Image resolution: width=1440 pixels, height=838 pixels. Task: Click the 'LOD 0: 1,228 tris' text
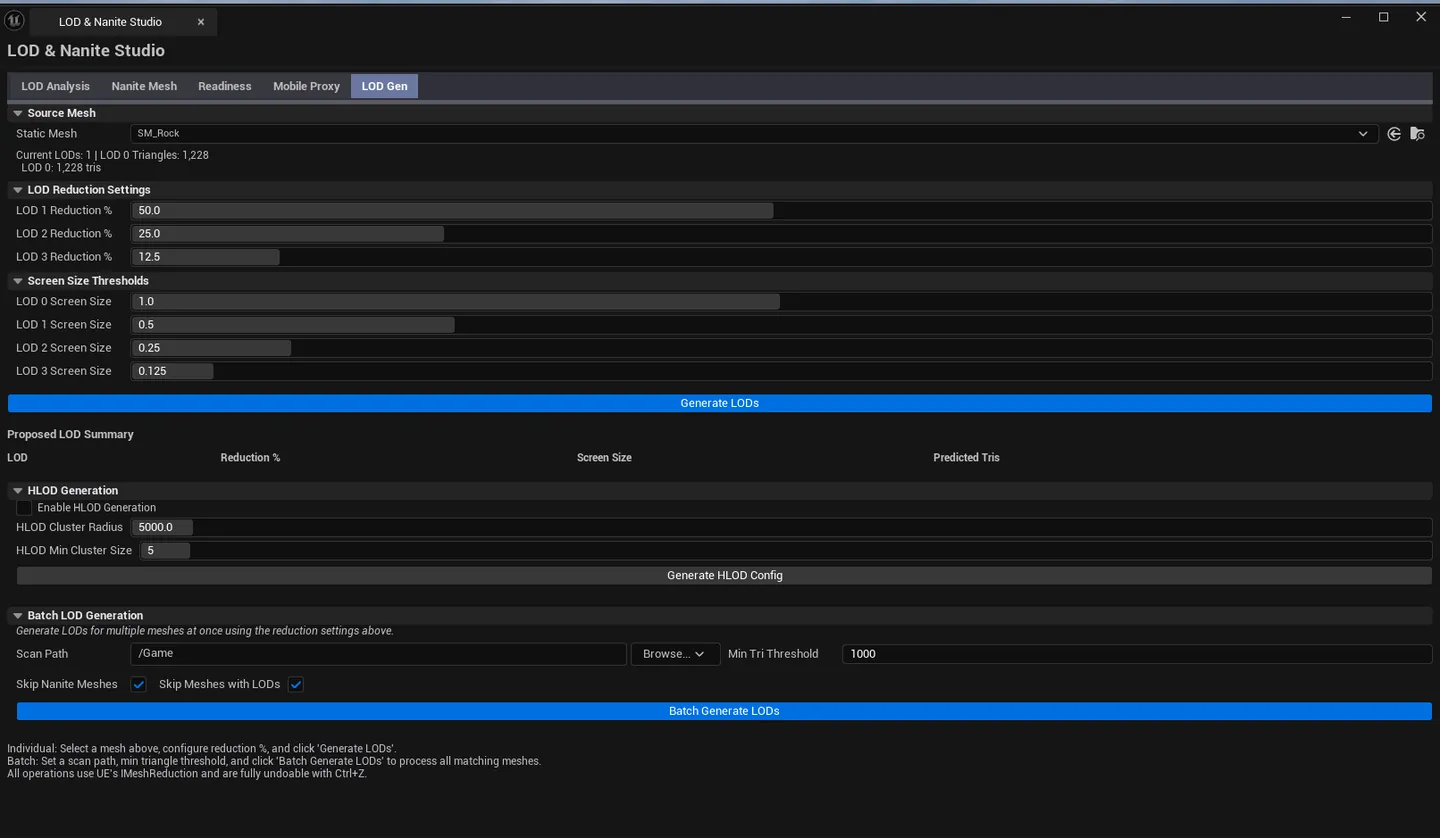[x=61, y=168]
